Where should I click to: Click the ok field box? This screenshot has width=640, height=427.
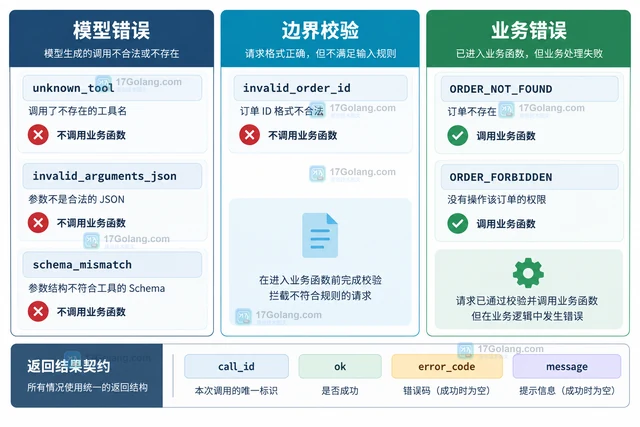coord(340,366)
